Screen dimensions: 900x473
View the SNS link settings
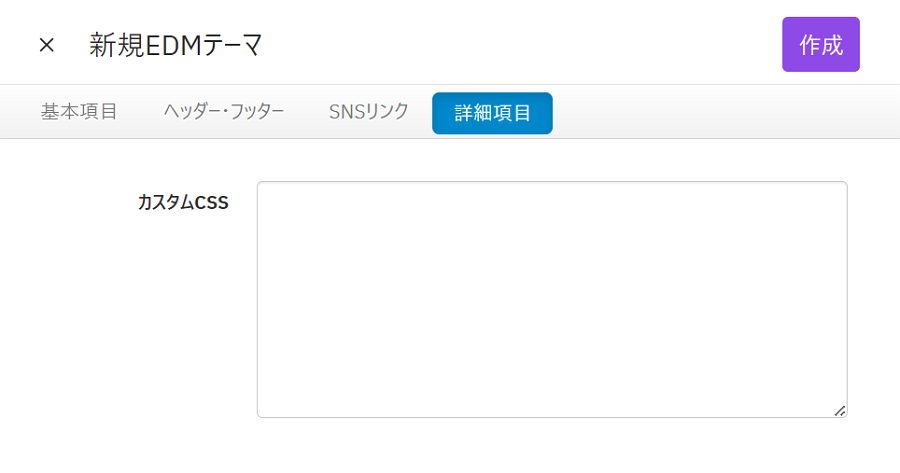(369, 112)
